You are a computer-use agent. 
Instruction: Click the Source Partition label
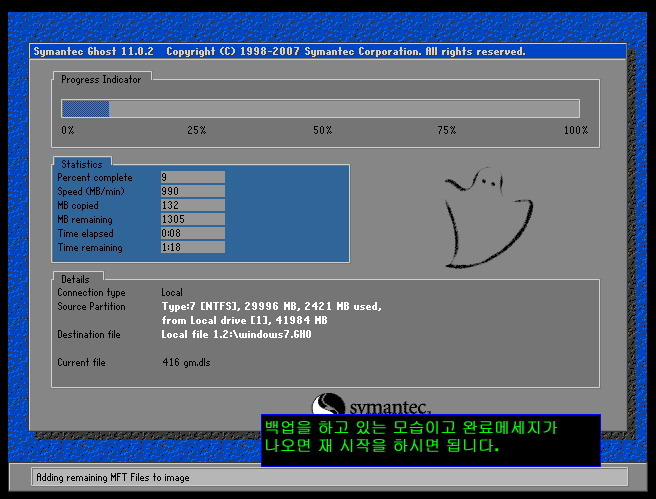[x=91, y=306]
